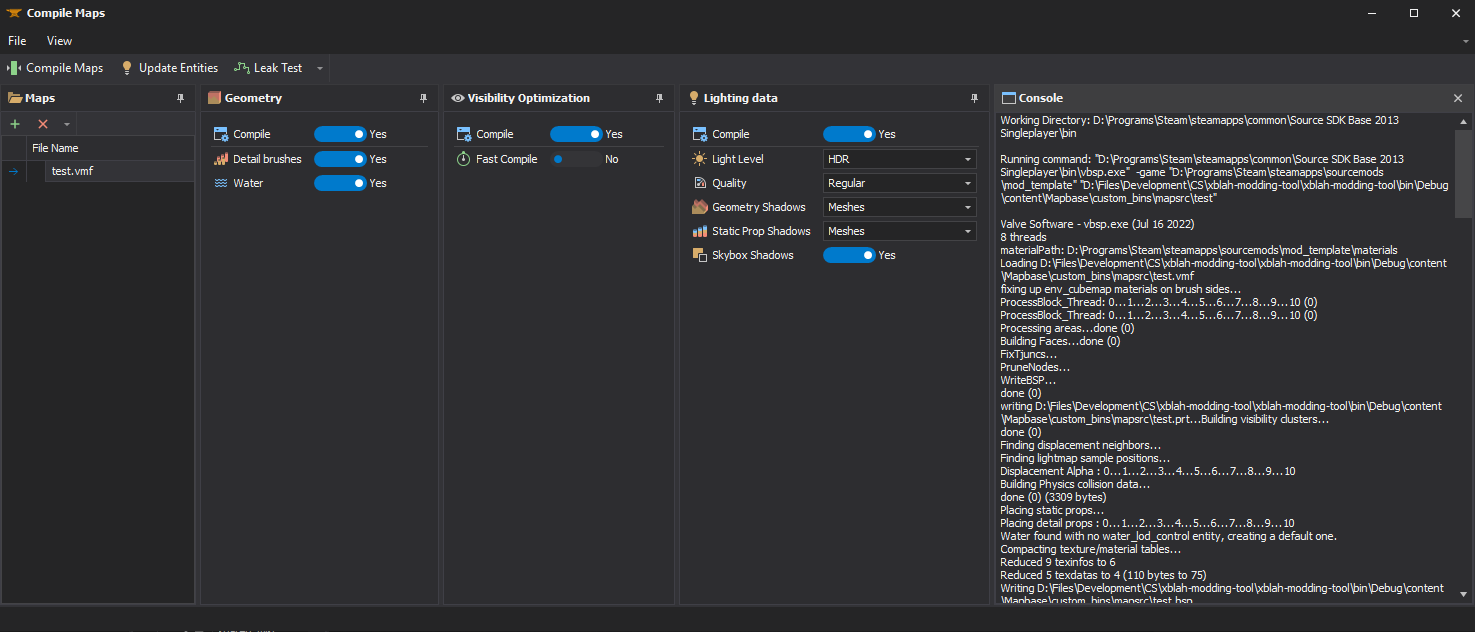
Task: Click the Compile Maps toolbar icon
Action: pyautogui.click(x=12, y=67)
